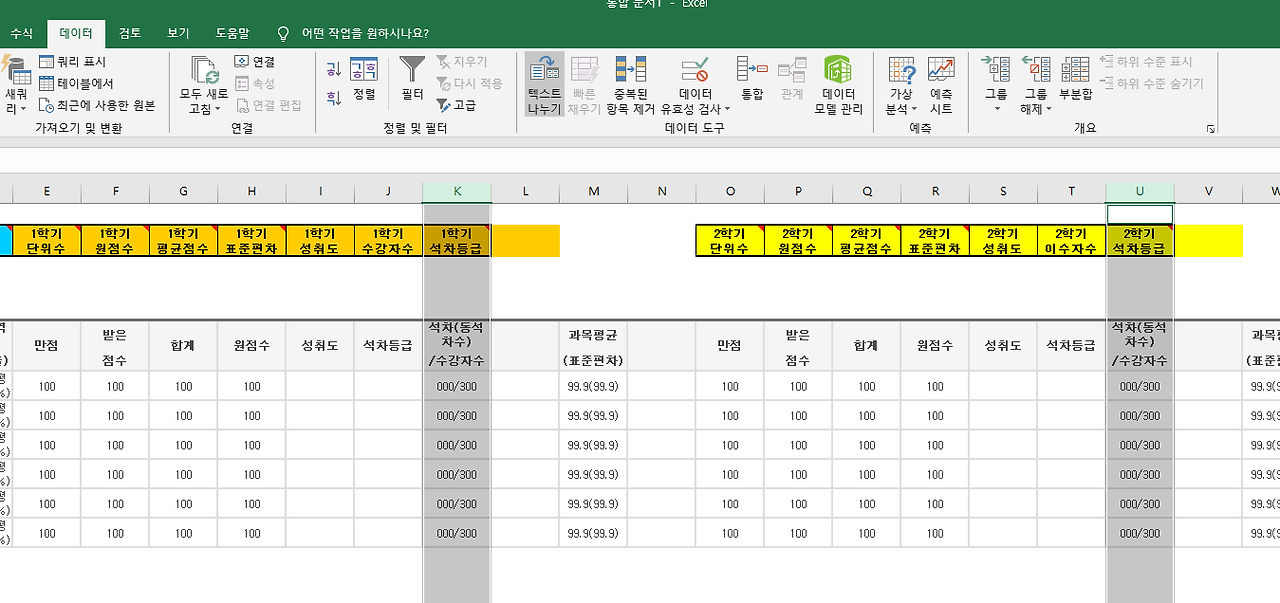The image size is (1280, 603).
Task: Click the 과목평균 (표준편차) cell in column M
Action: pyautogui.click(x=593, y=346)
